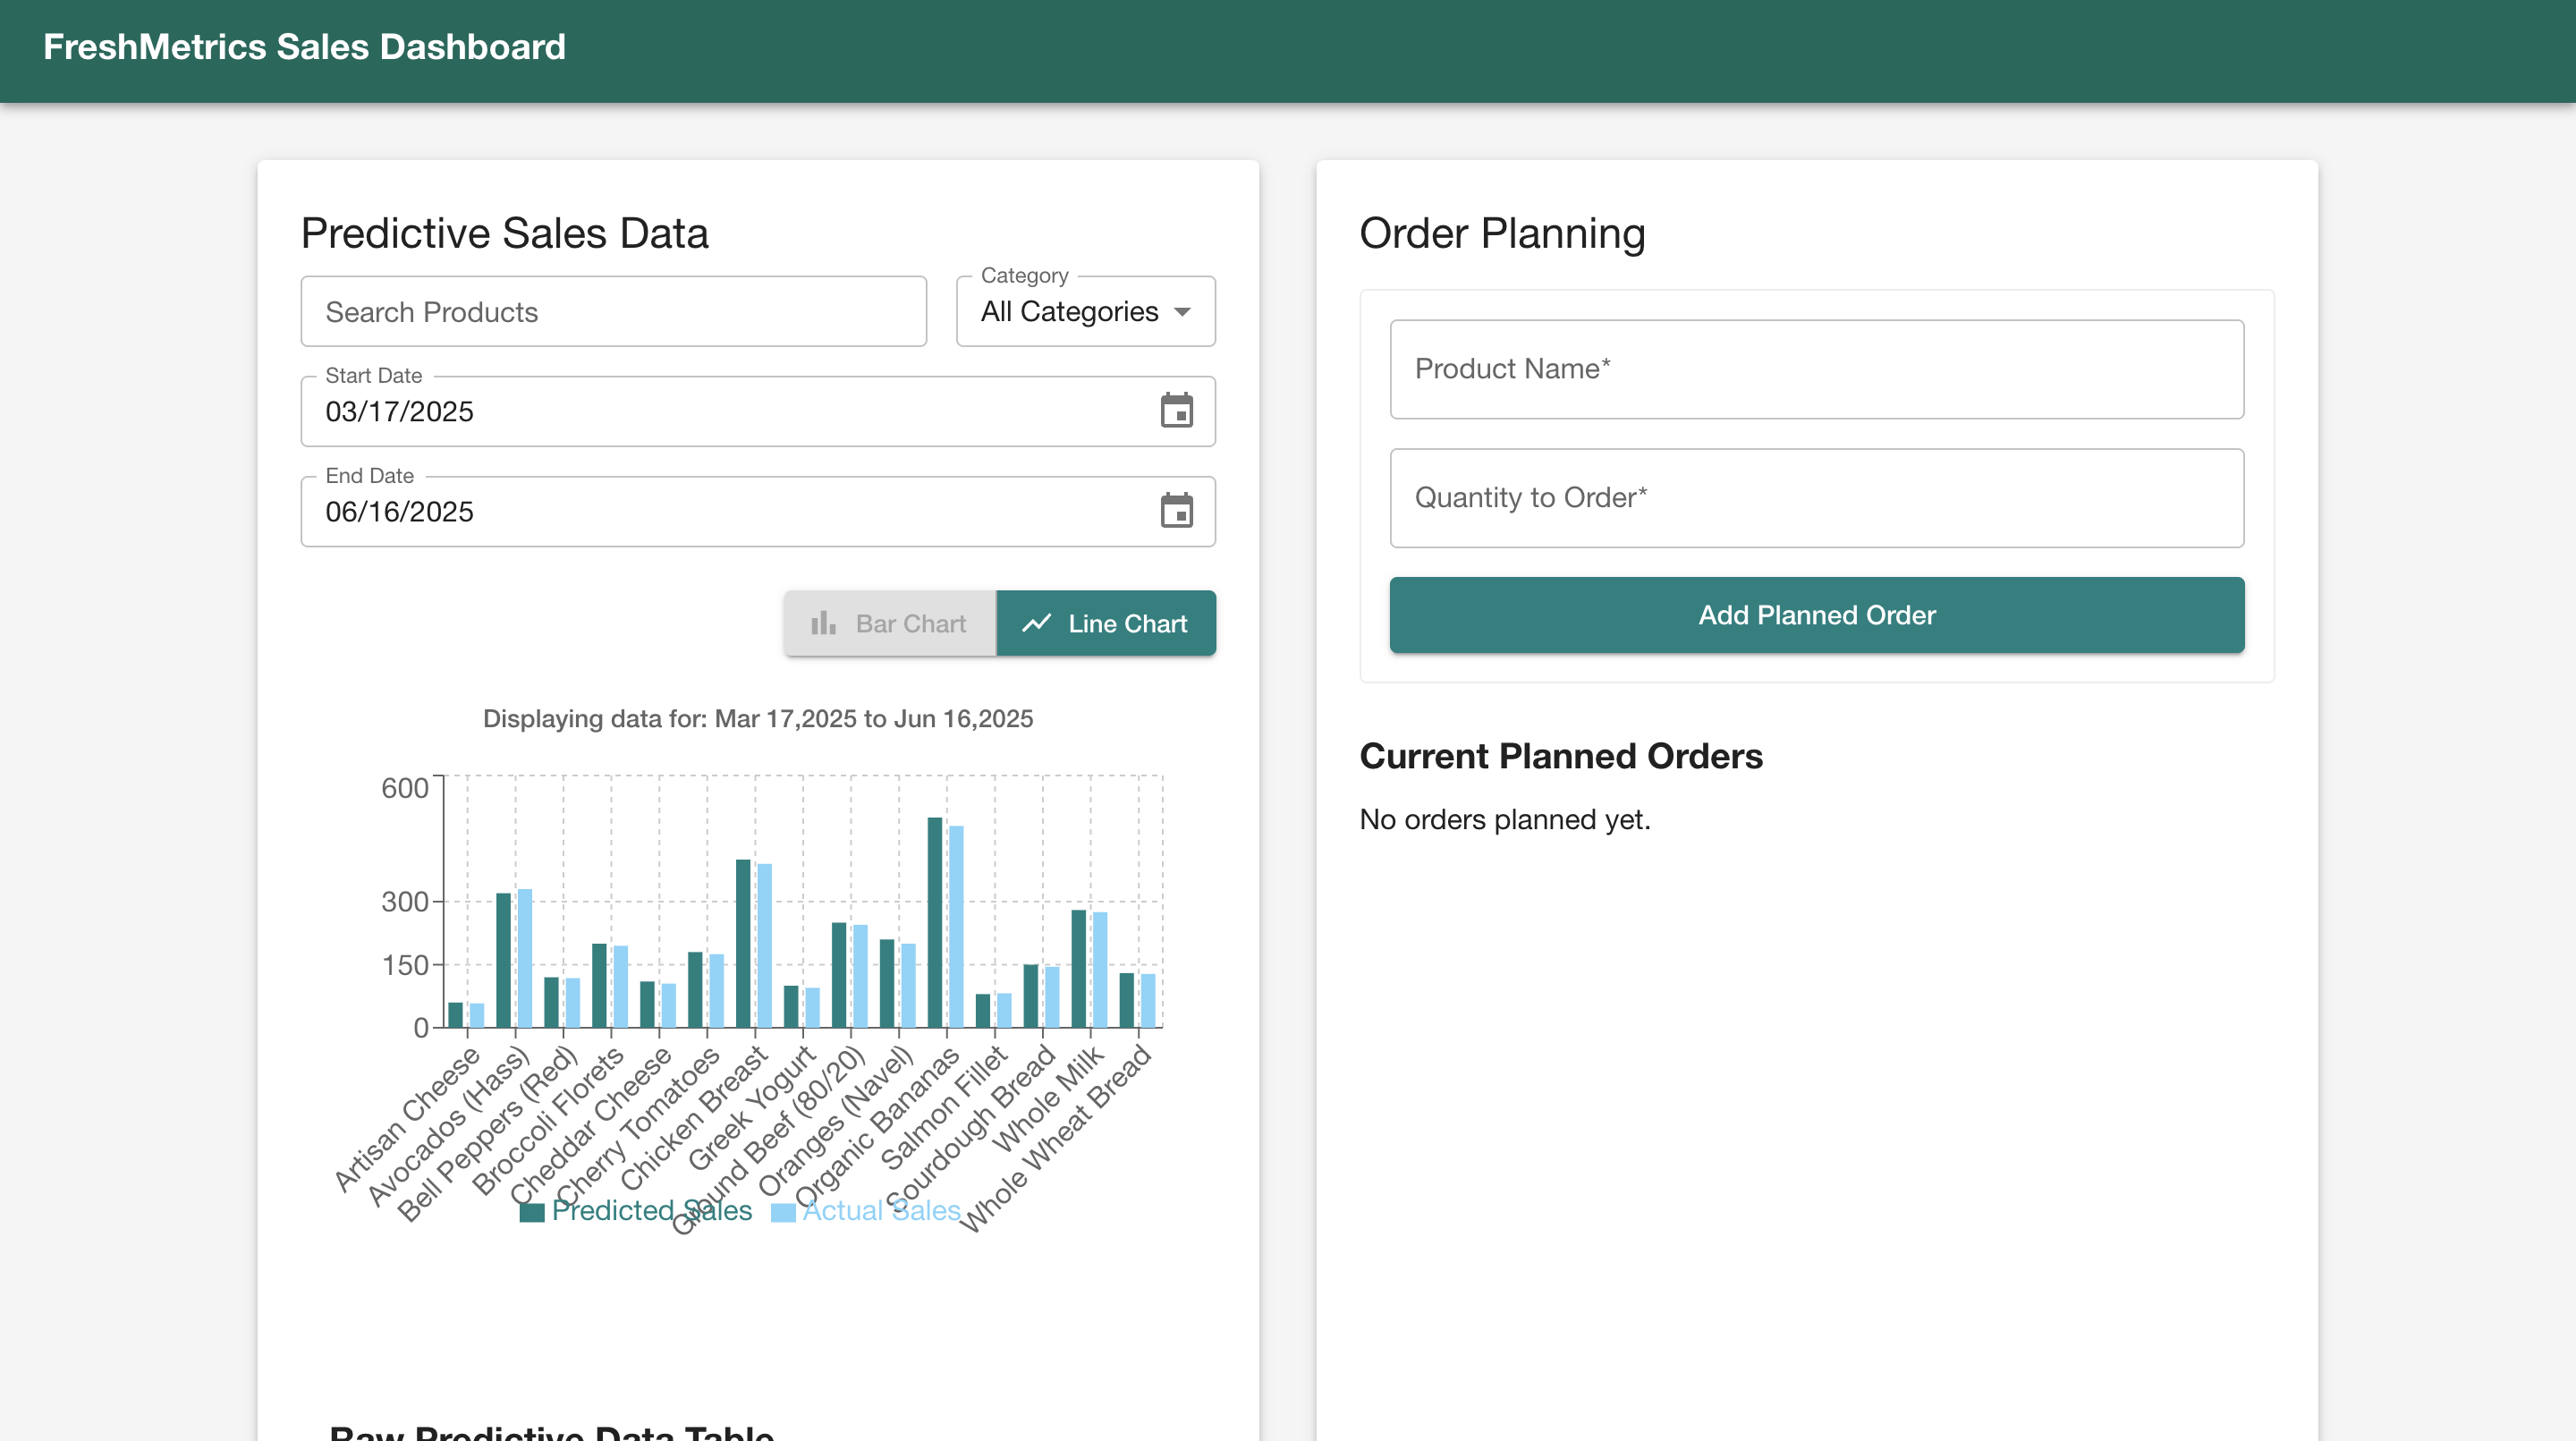Viewport: 2576px width, 1441px height.
Task: Click the 'Displaying data for' date range text
Action: [x=758, y=719]
